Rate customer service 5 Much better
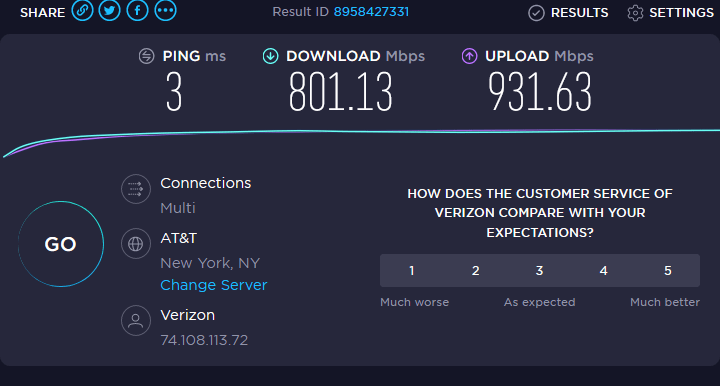The image size is (720, 386). 668,271
